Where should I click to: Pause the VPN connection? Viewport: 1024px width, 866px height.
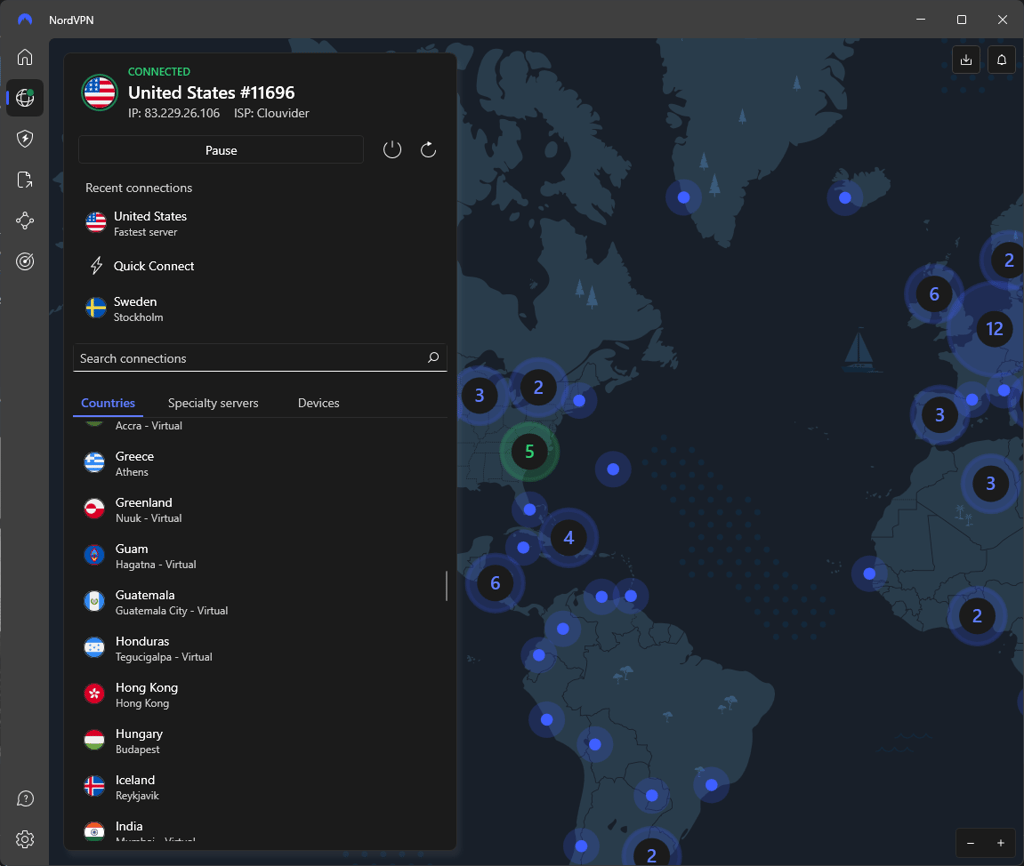click(x=221, y=150)
